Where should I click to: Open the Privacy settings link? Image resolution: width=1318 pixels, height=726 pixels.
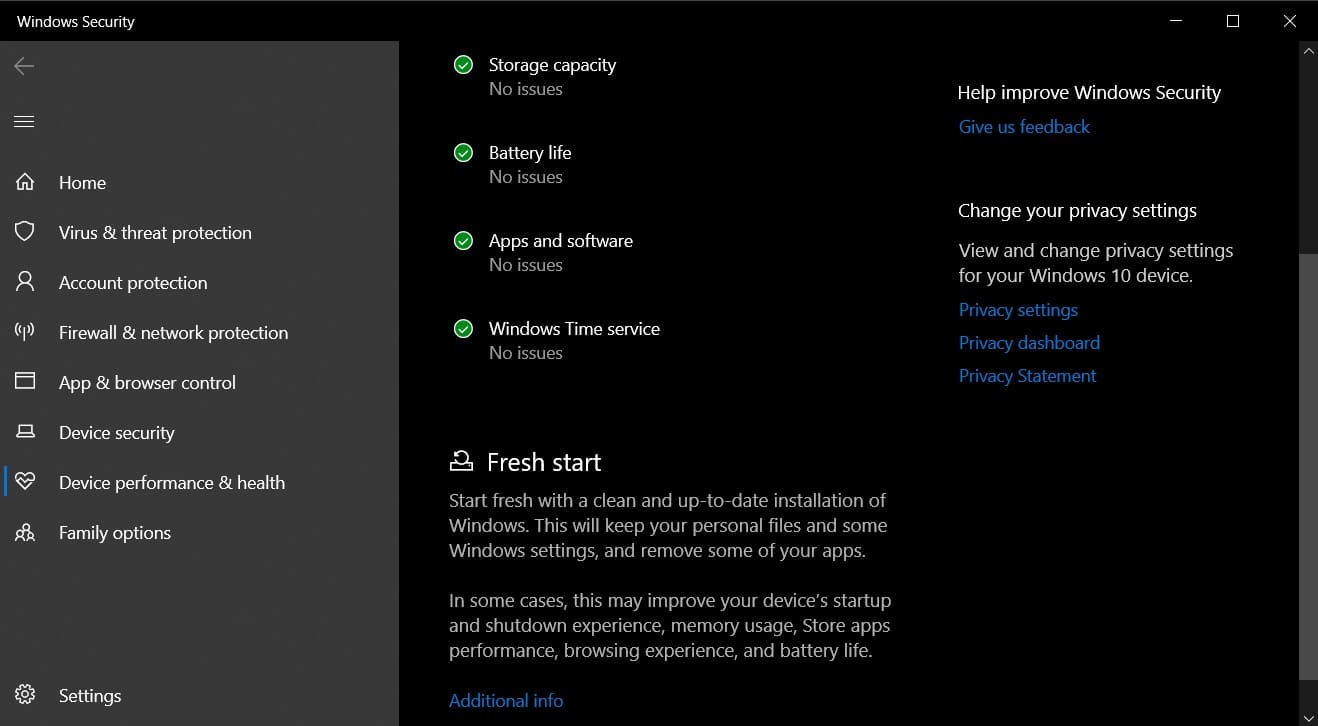1018,310
